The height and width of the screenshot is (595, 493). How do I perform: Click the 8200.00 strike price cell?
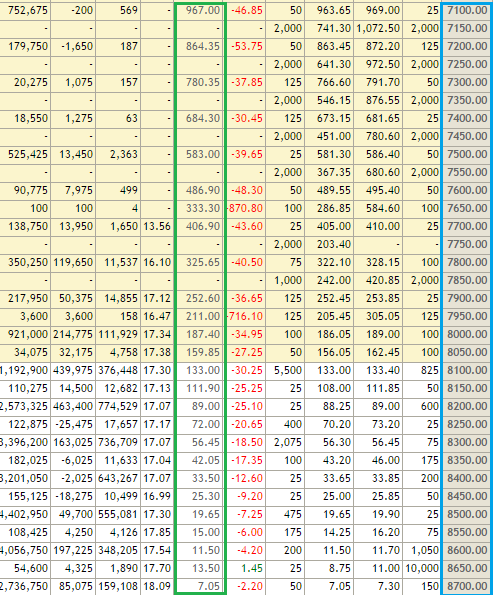tap(467, 407)
